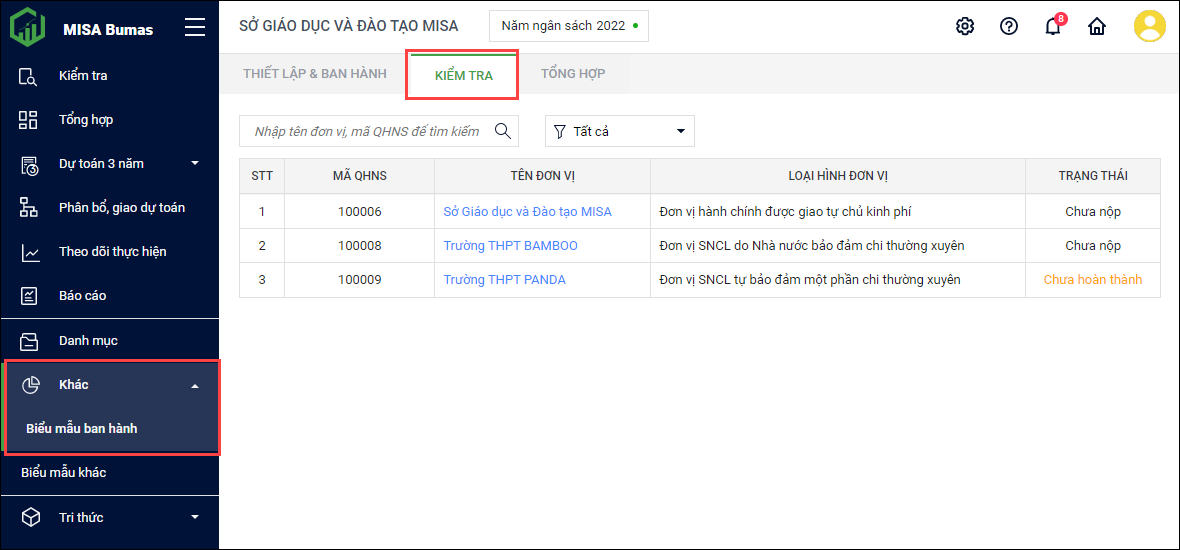
Task: Click the hamburger menu icon in sidebar
Action: click(x=195, y=28)
